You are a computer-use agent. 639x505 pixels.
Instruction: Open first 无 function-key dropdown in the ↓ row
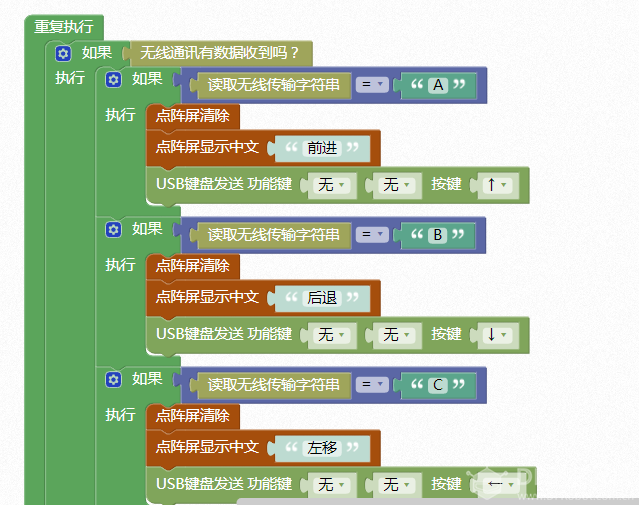coord(332,335)
